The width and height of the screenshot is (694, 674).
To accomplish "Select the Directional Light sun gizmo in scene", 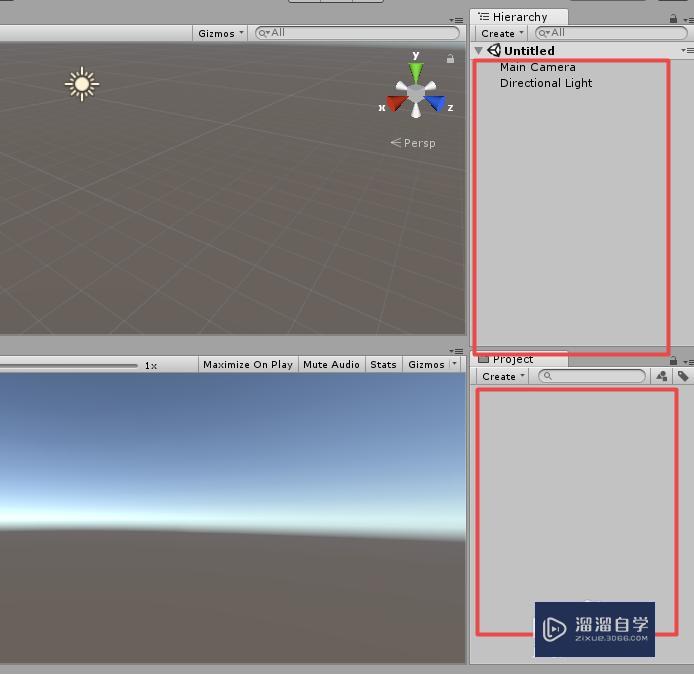I will 82,84.
